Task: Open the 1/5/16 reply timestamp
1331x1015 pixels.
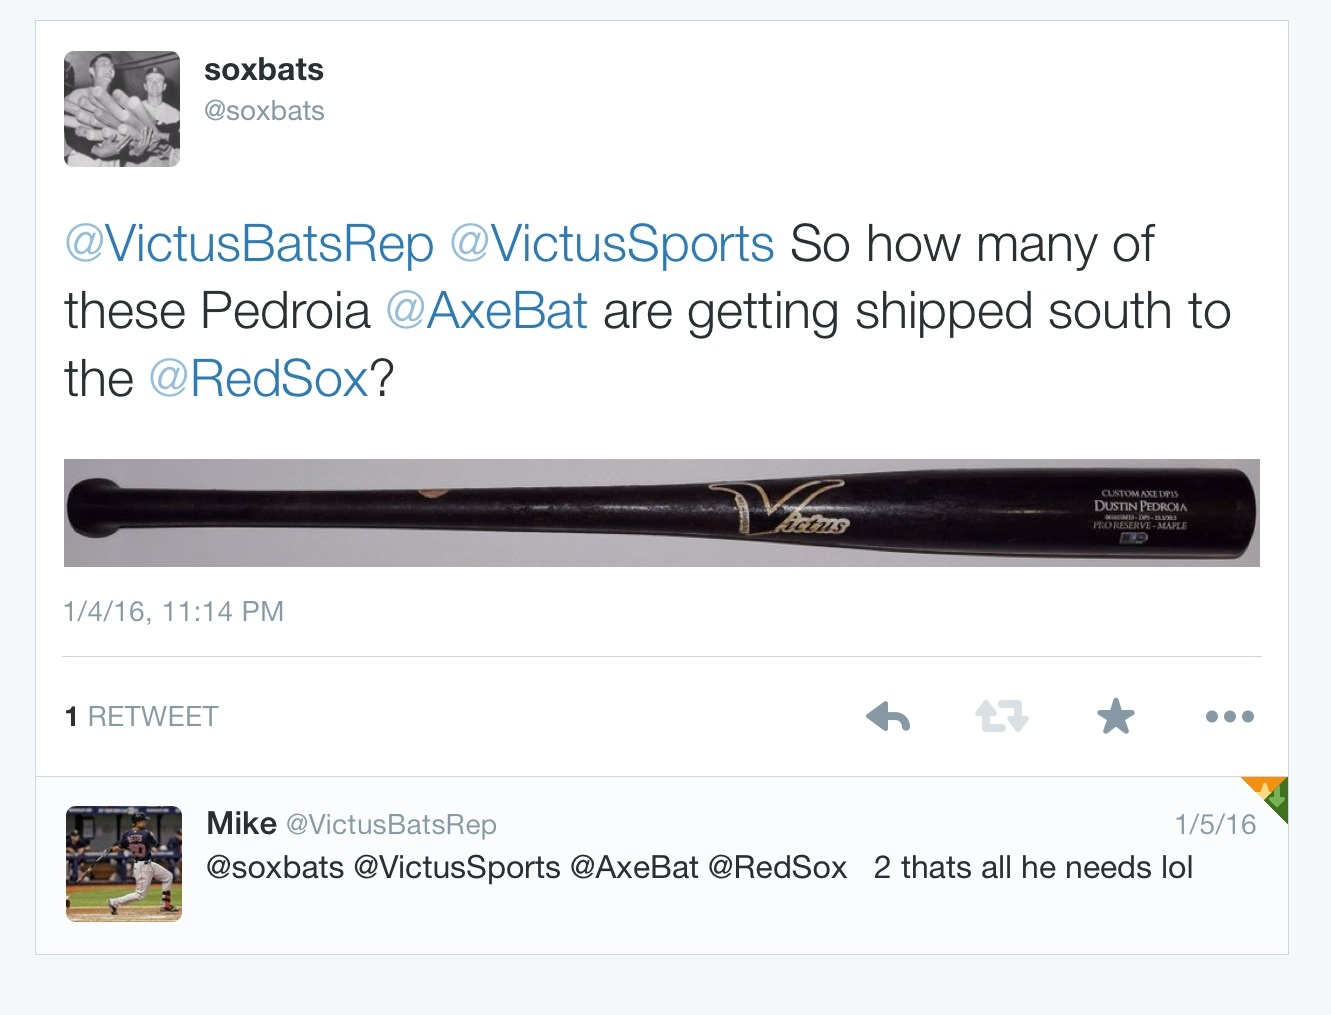Action: 1215,824
